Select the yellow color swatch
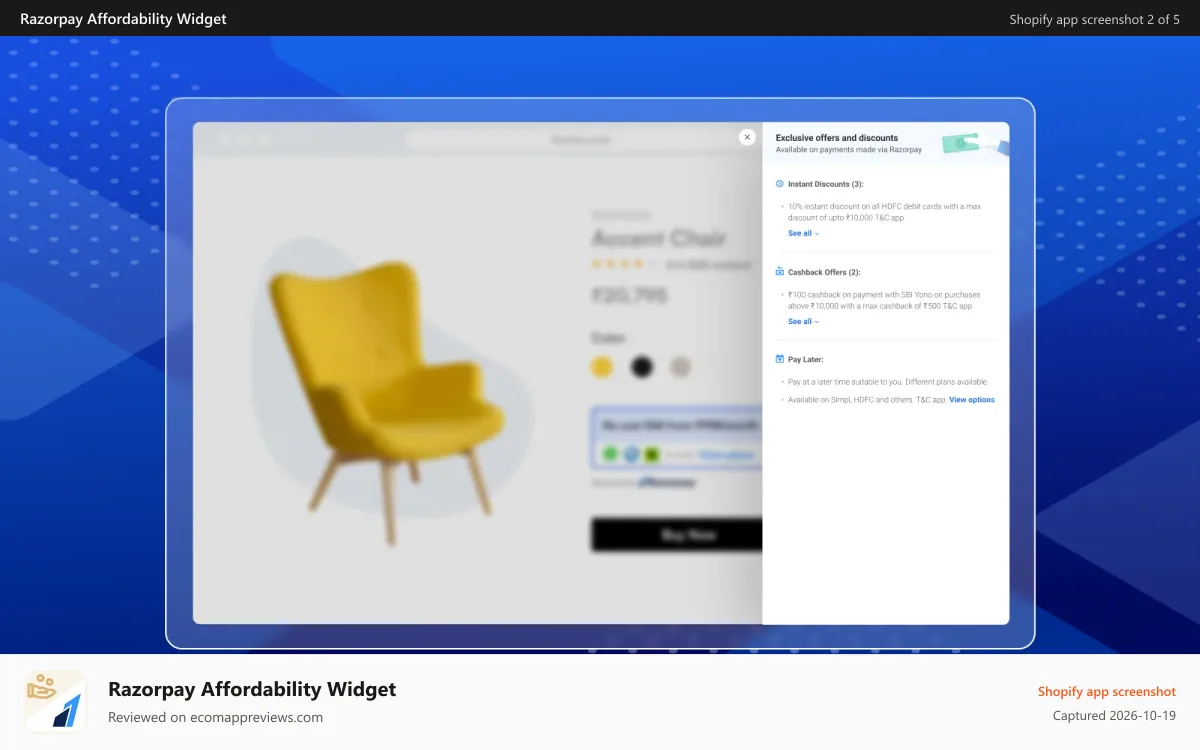The width and height of the screenshot is (1200, 750). (x=602, y=367)
